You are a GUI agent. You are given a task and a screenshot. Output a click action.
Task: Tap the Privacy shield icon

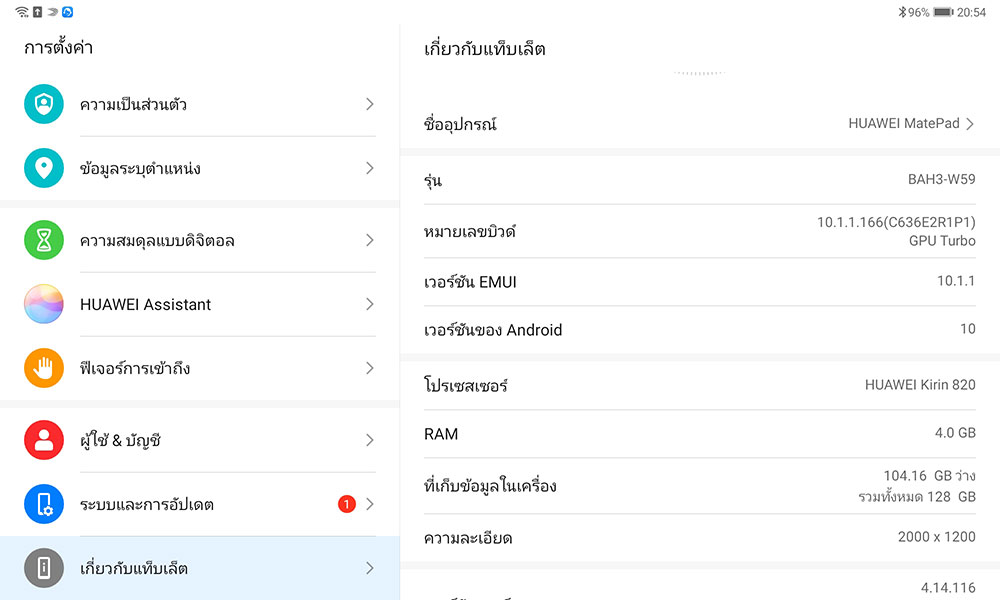pyautogui.click(x=44, y=104)
